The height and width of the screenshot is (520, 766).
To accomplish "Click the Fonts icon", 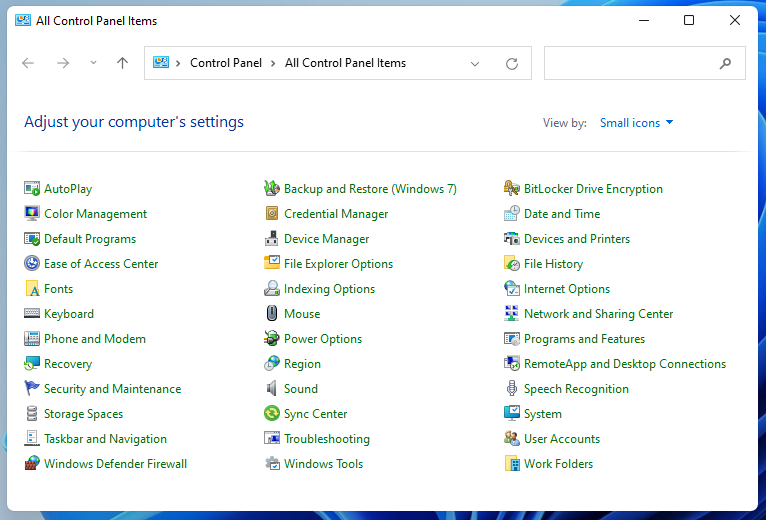I will (32, 288).
